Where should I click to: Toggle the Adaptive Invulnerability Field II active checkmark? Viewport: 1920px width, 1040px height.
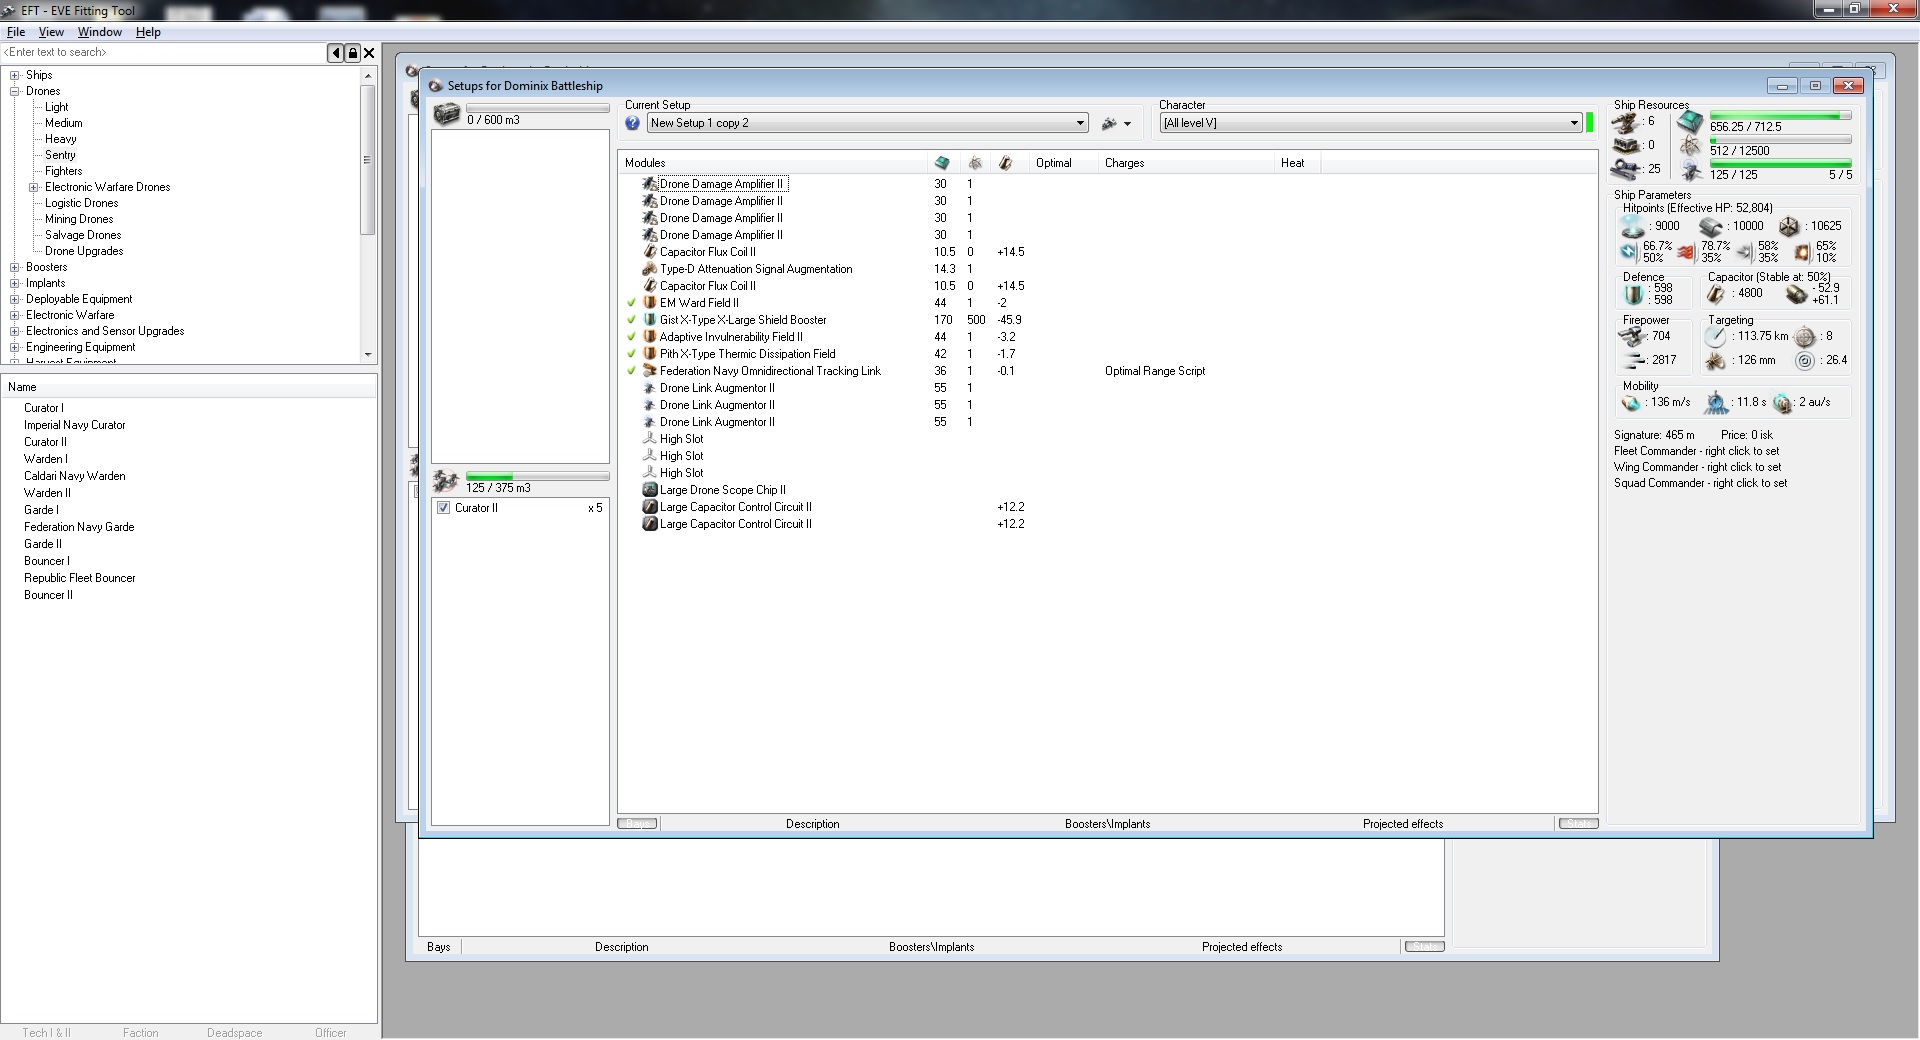click(x=631, y=337)
